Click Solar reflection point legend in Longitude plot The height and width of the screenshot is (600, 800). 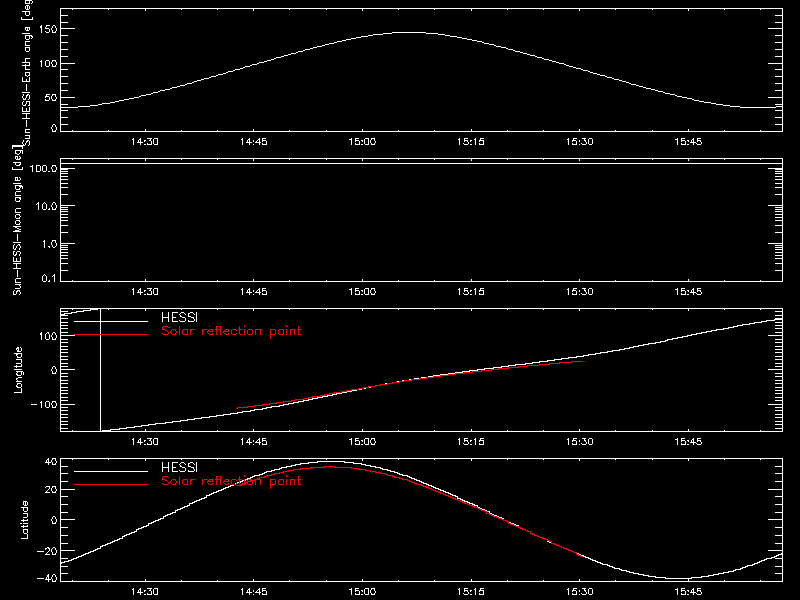(x=231, y=331)
